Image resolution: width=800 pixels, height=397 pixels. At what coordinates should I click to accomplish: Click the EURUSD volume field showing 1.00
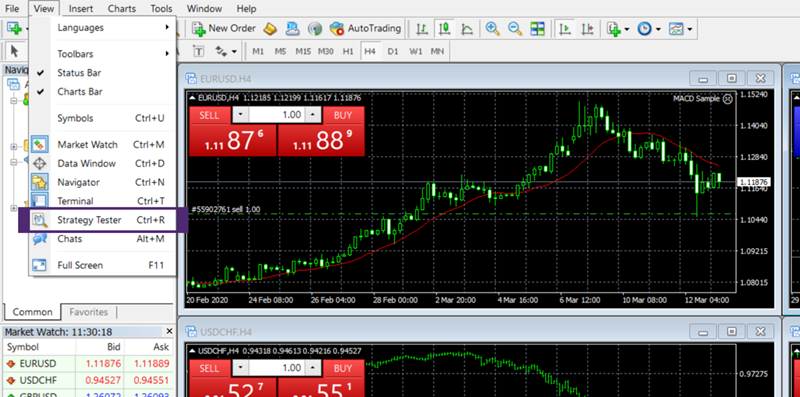[277, 115]
